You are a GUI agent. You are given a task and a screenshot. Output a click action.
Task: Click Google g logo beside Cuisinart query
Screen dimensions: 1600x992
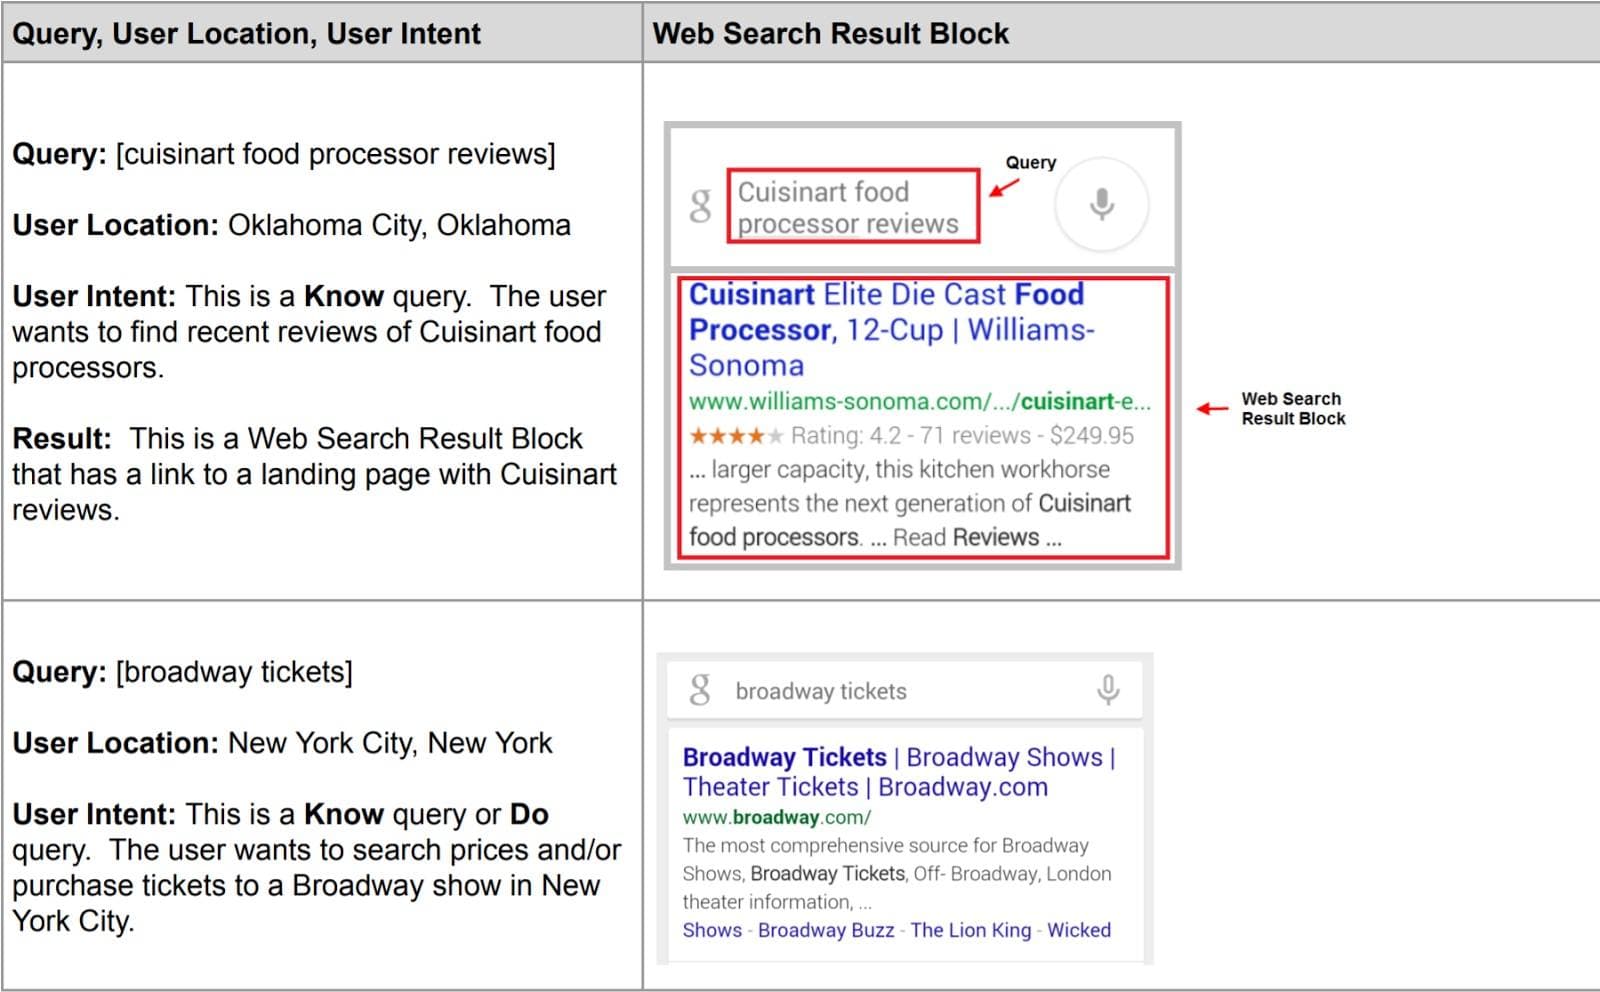[x=701, y=205]
